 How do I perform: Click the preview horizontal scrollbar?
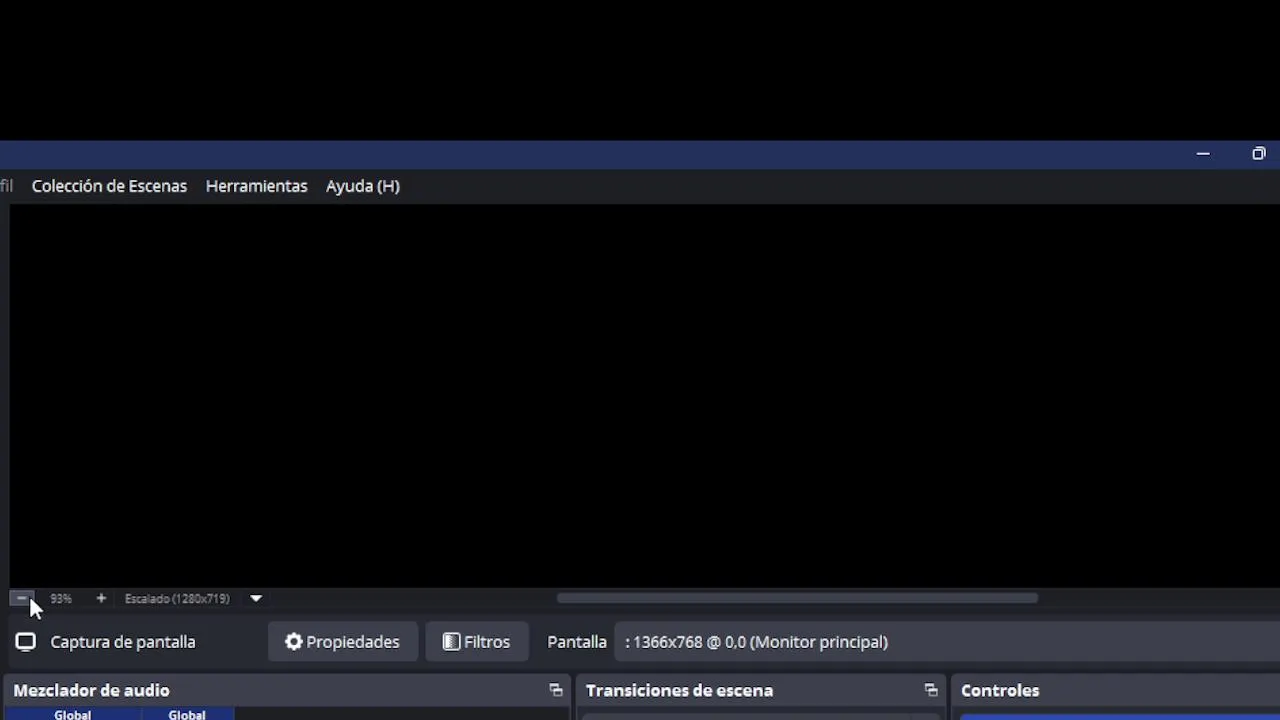click(797, 598)
